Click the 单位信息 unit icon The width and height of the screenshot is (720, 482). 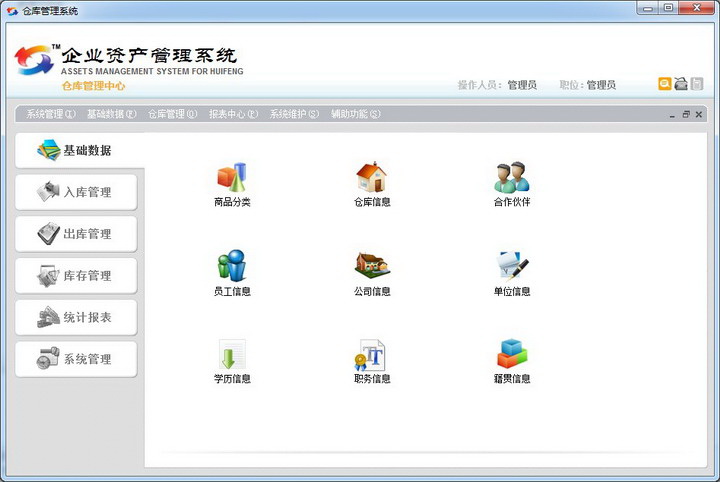511,266
